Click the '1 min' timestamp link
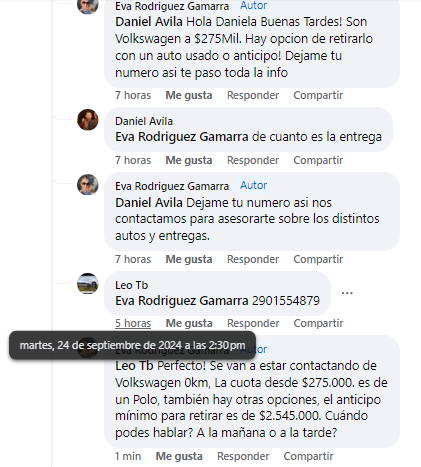421x467 pixels. [x=128, y=456]
